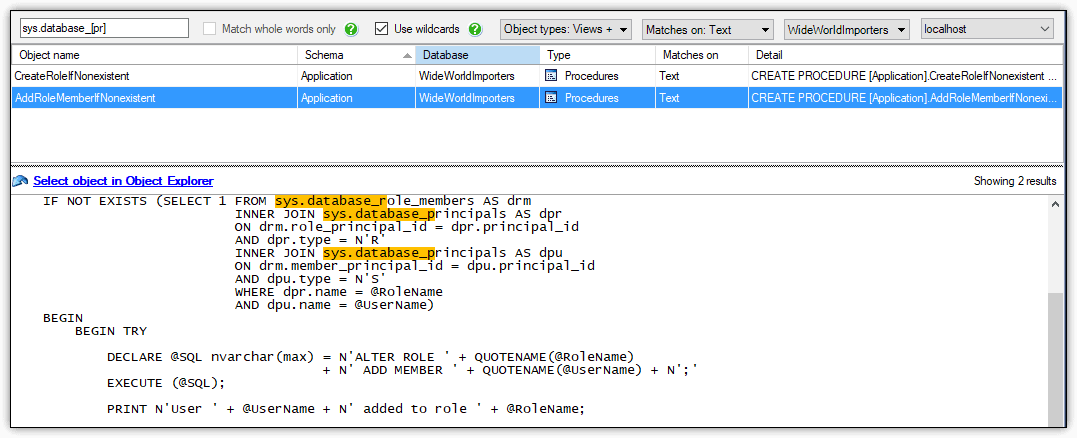Sort by the Object name column header
This screenshot has width=1077, height=438.
[x=150, y=55]
